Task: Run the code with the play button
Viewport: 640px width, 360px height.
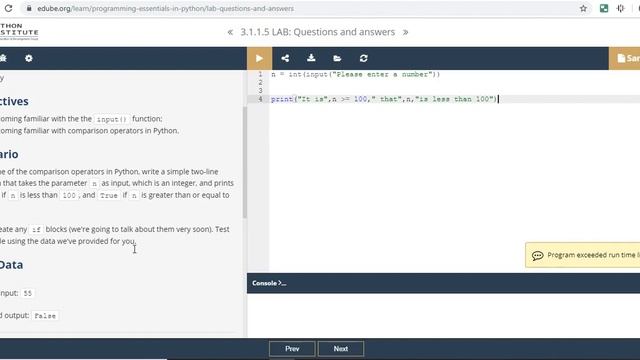Action: coord(259,58)
